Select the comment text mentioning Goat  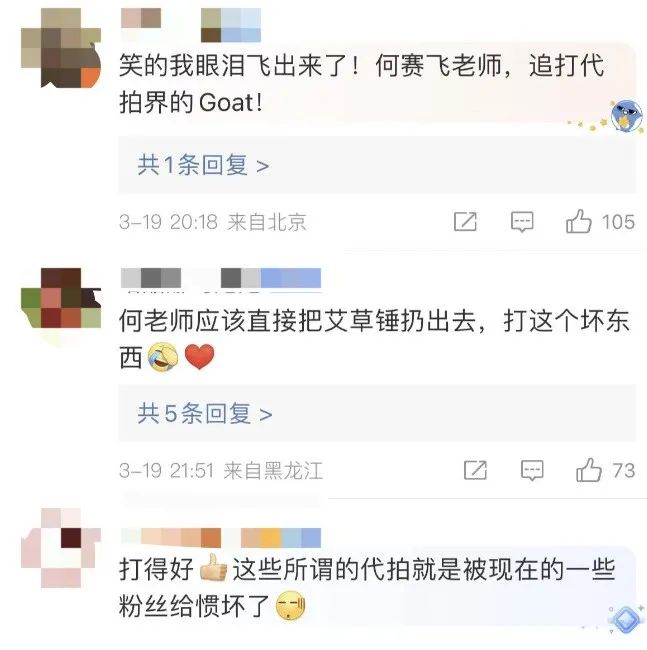(x=361, y=84)
